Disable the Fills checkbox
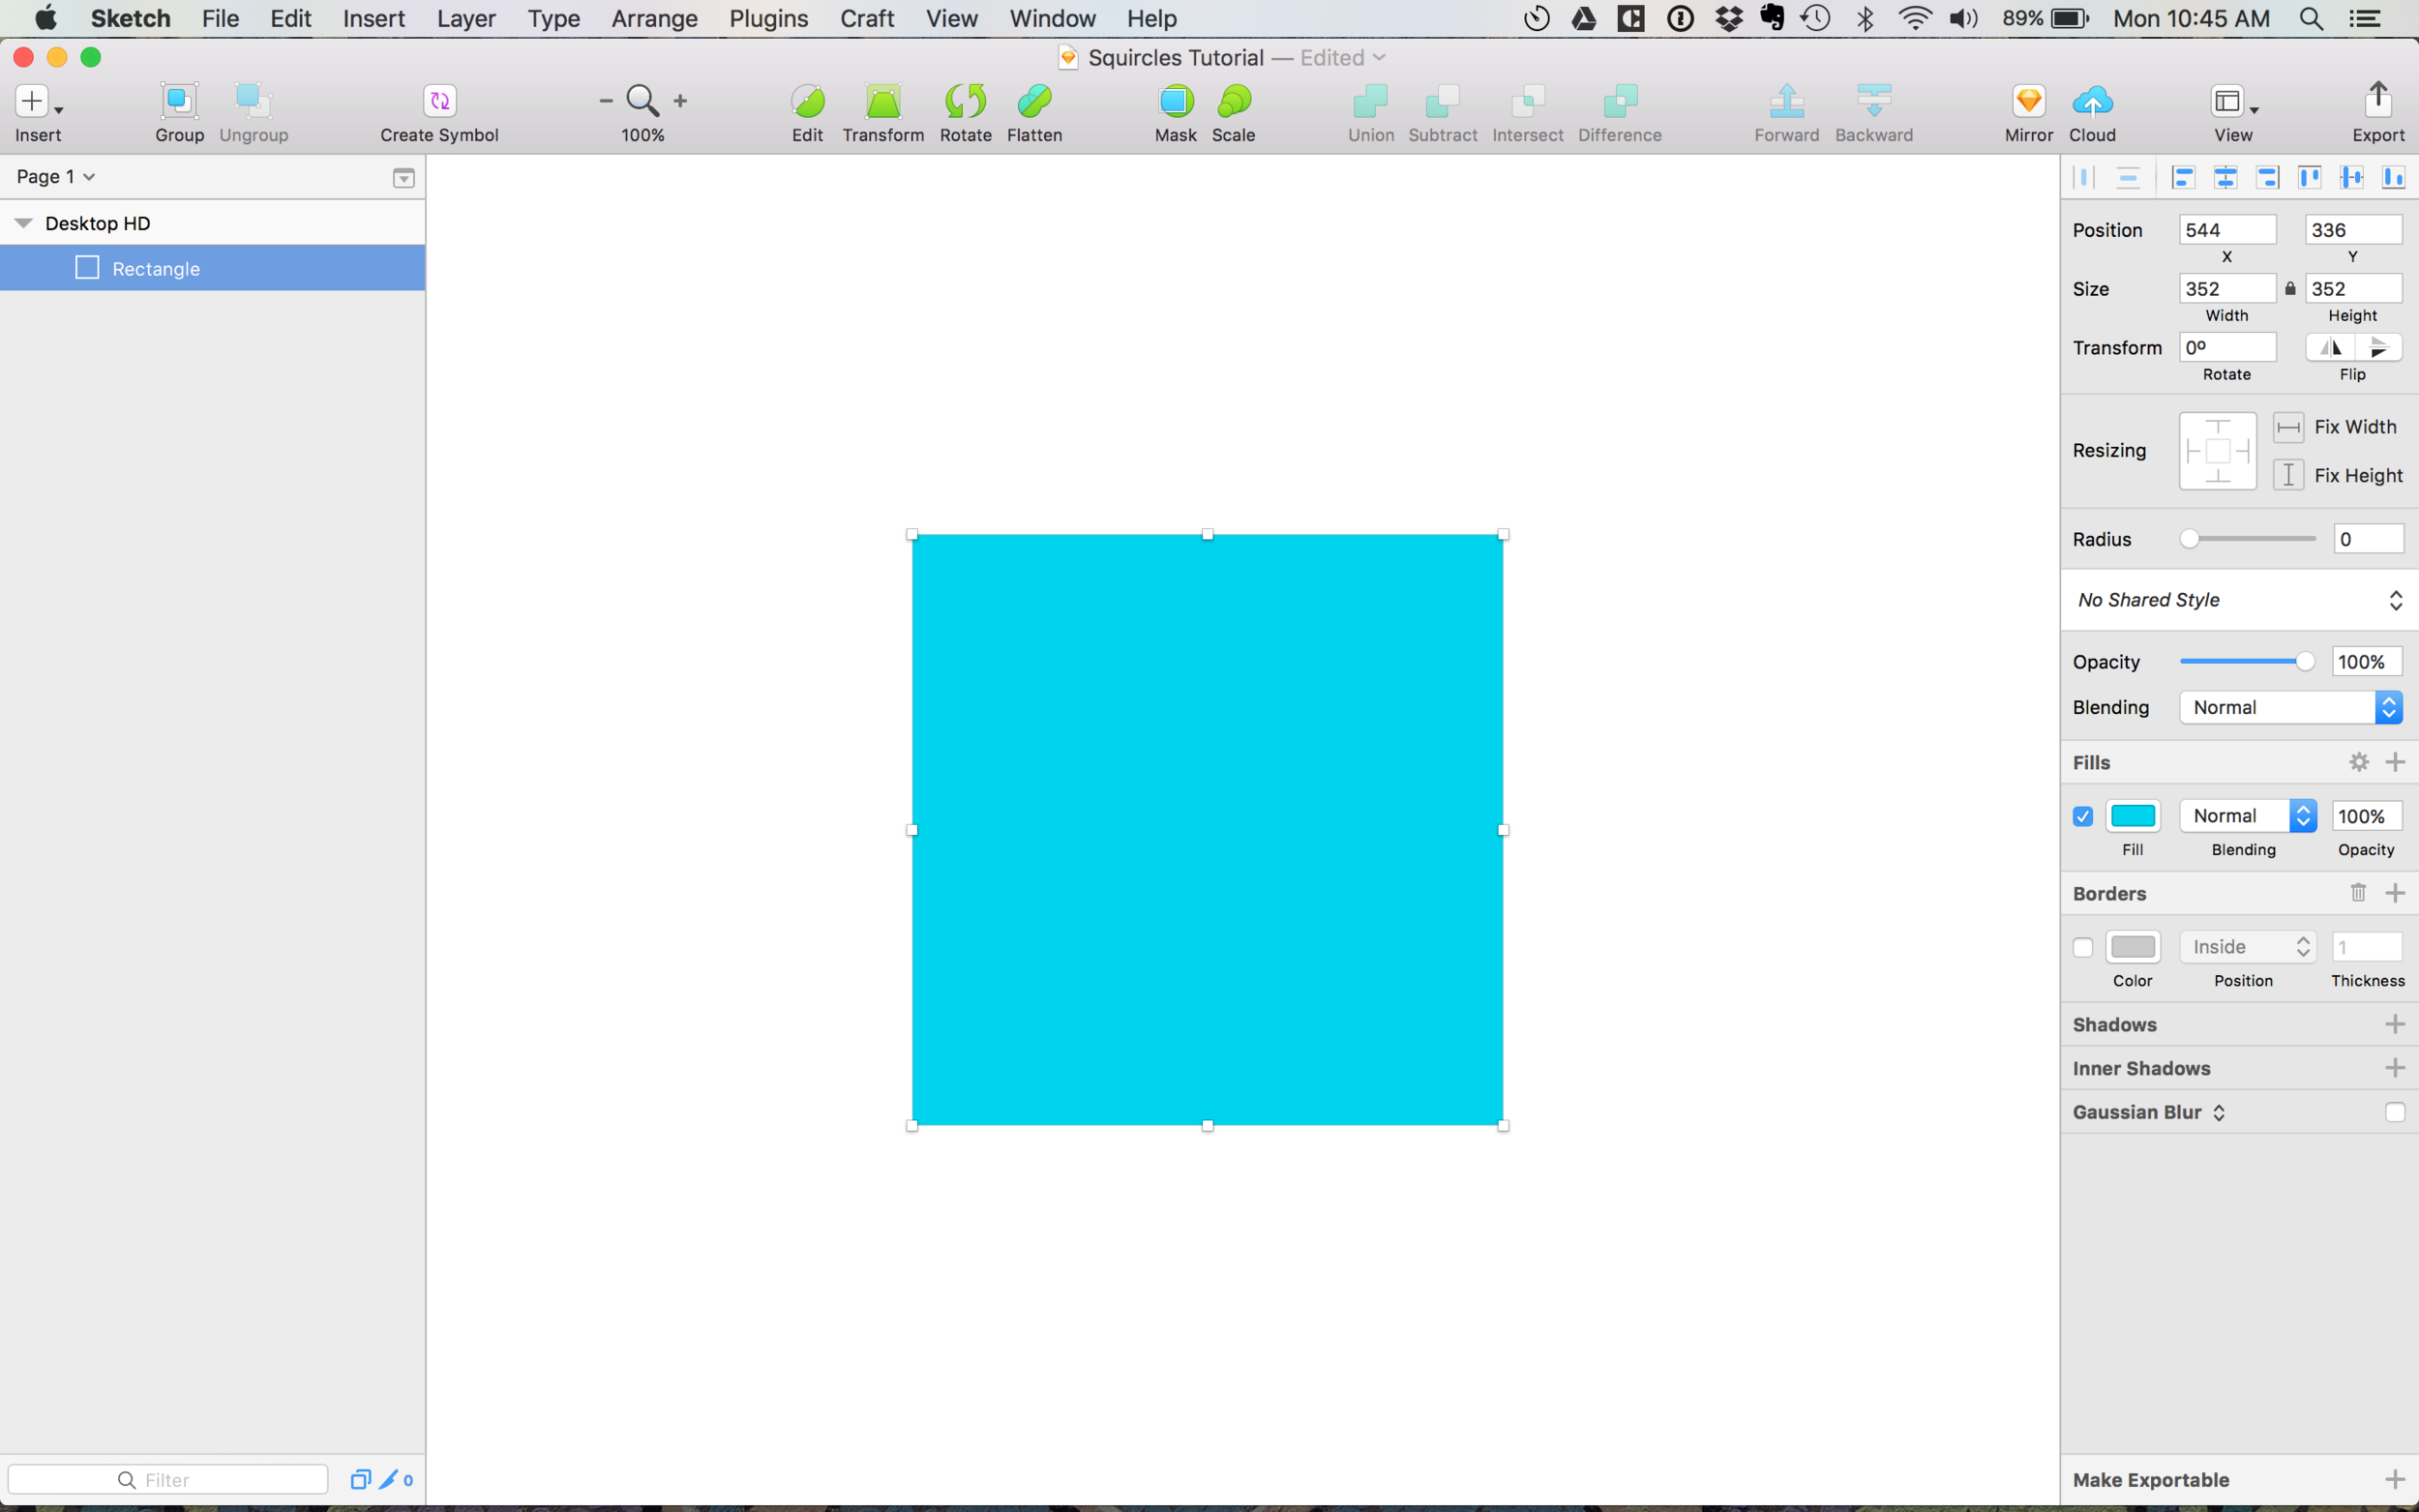The image size is (2419, 1512). [x=2083, y=816]
